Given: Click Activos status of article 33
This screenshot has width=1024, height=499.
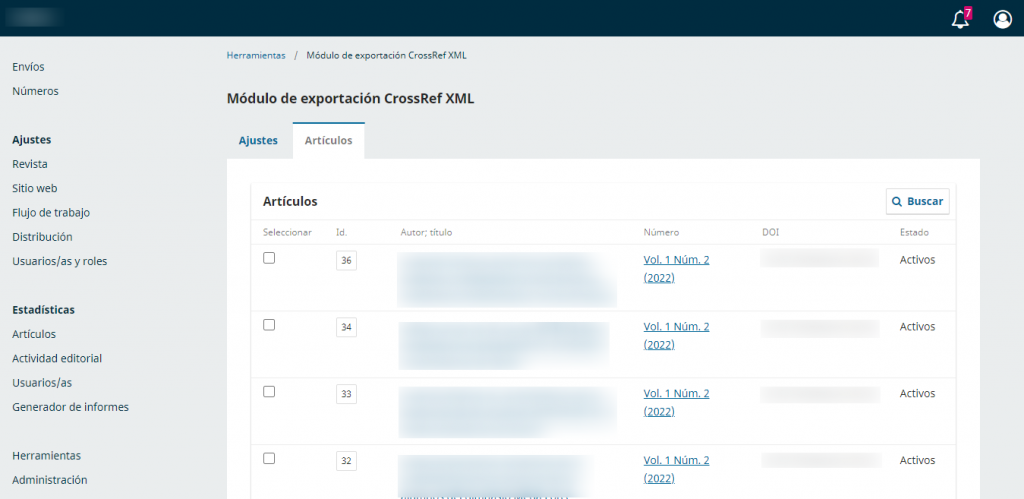Looking at the screenshot, I should tap(917, 393).
